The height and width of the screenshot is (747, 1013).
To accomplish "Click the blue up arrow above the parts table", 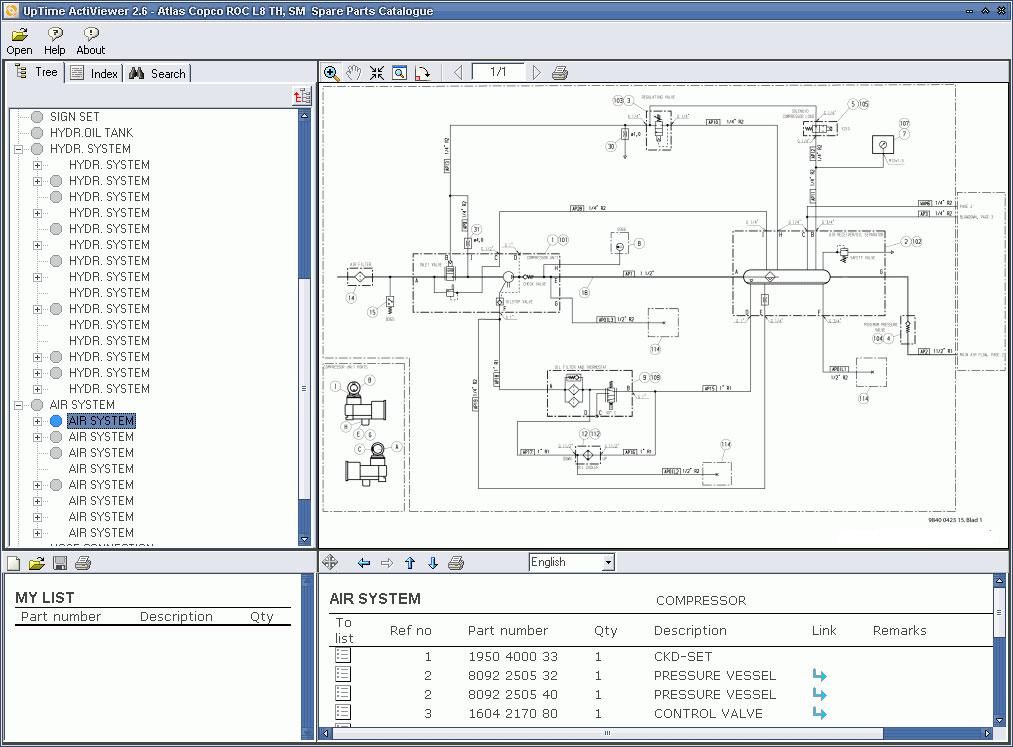I will [410, 563].
